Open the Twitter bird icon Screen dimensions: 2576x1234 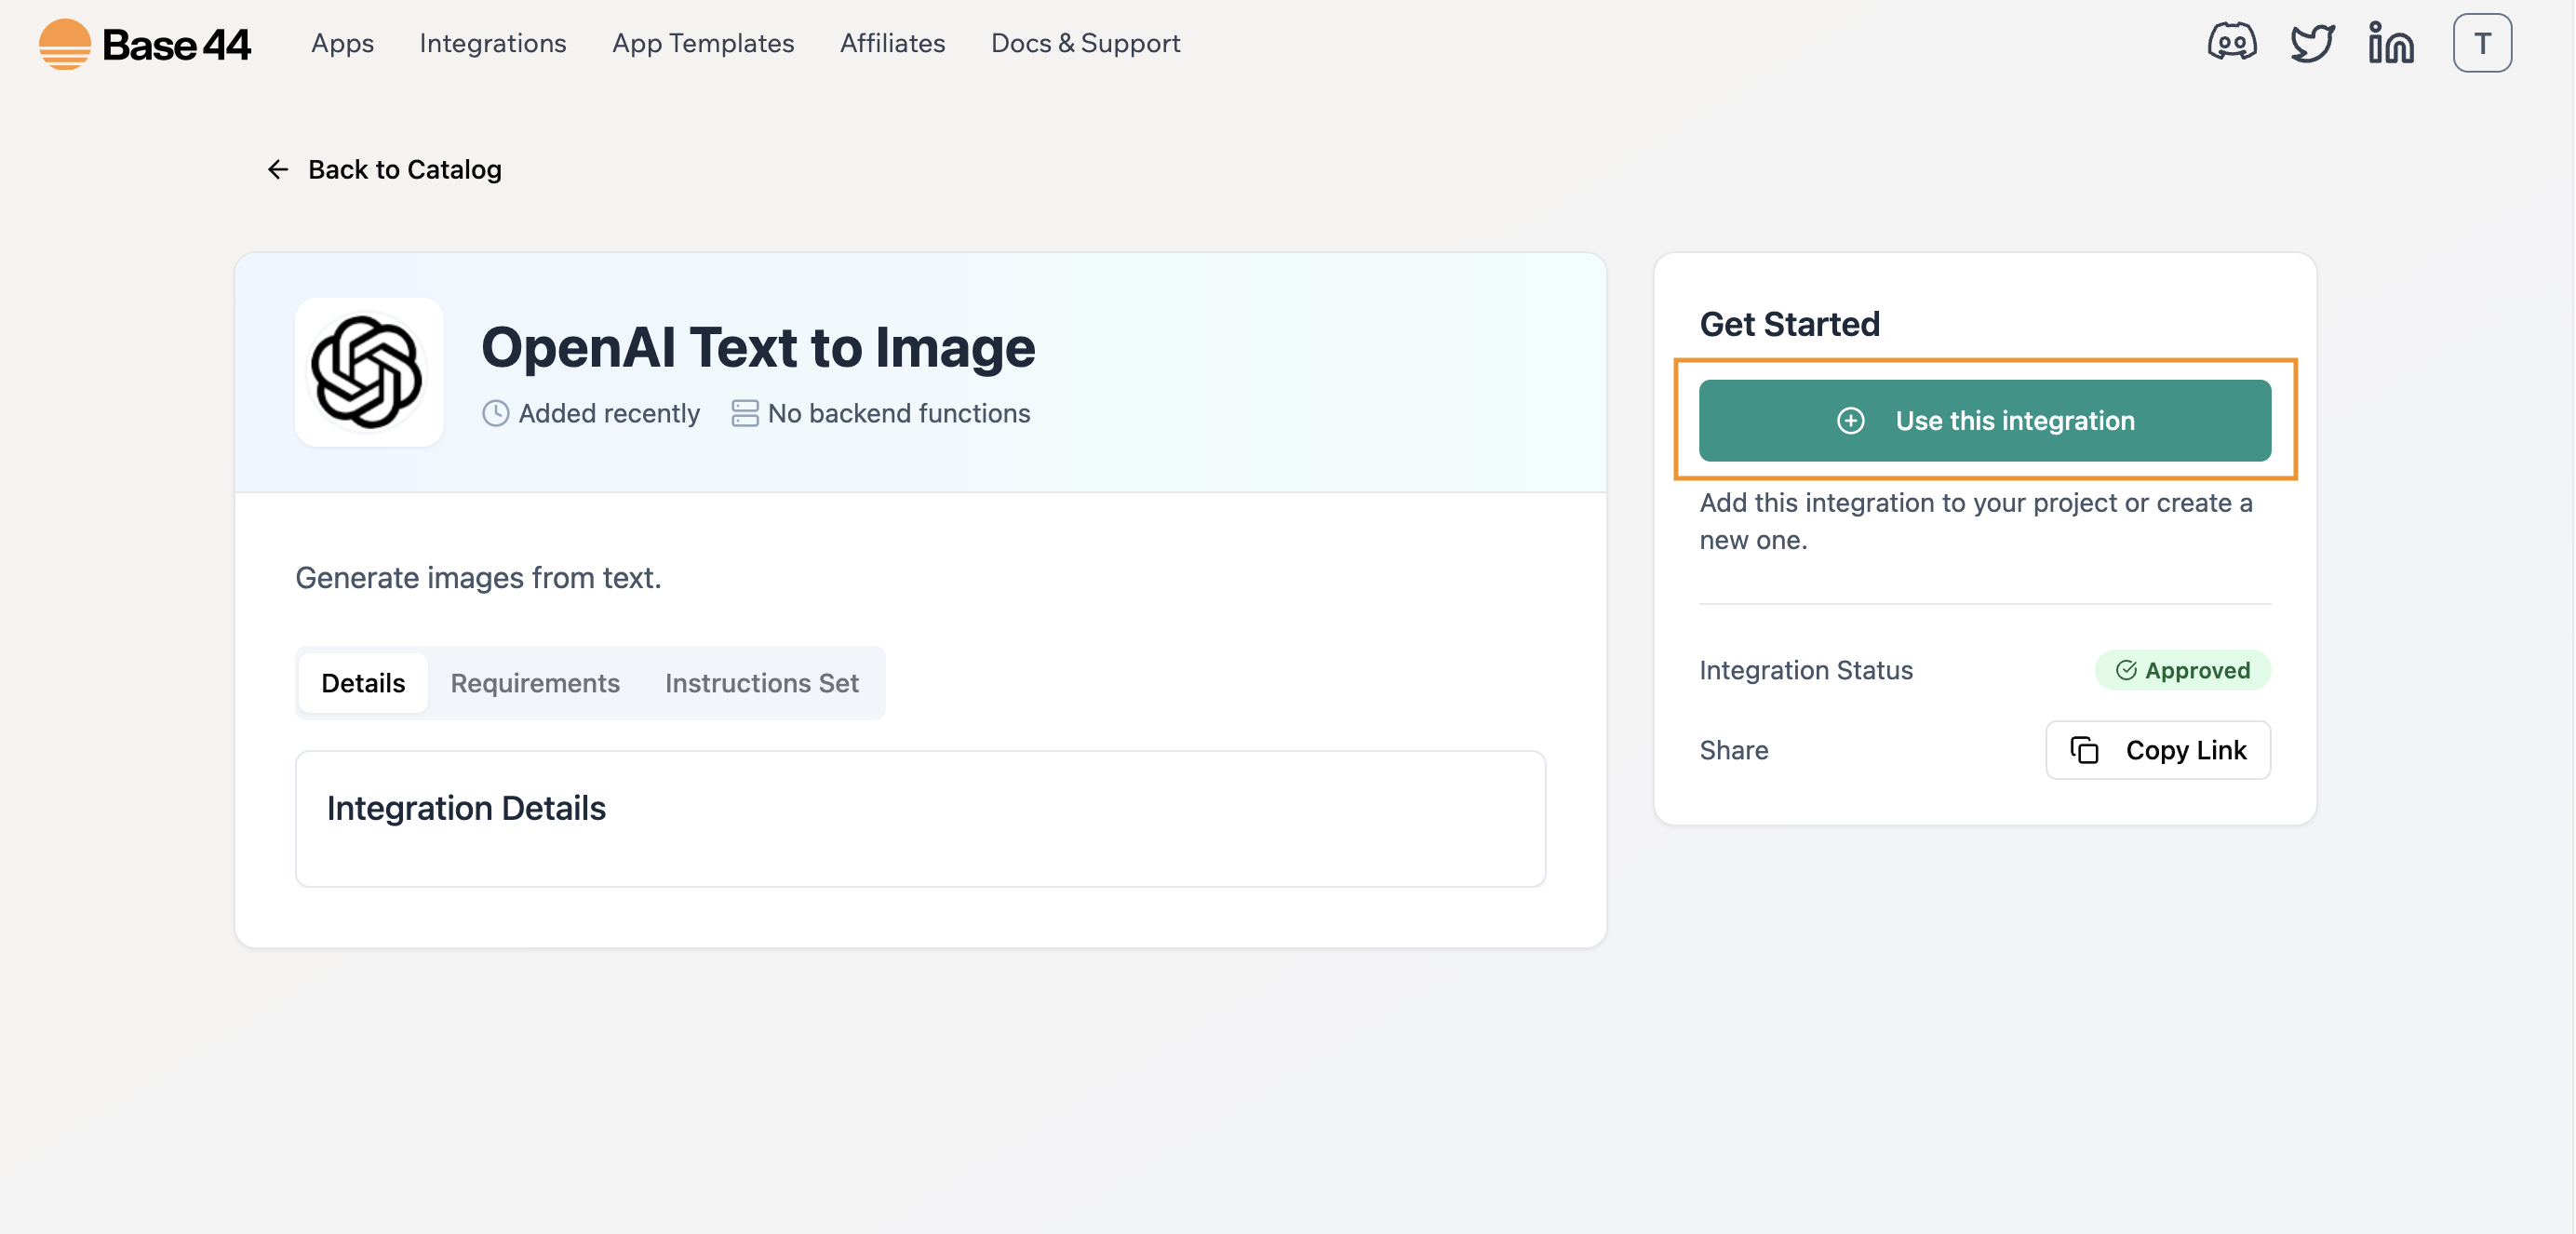pyautogui.click(x=2311, y=43)
